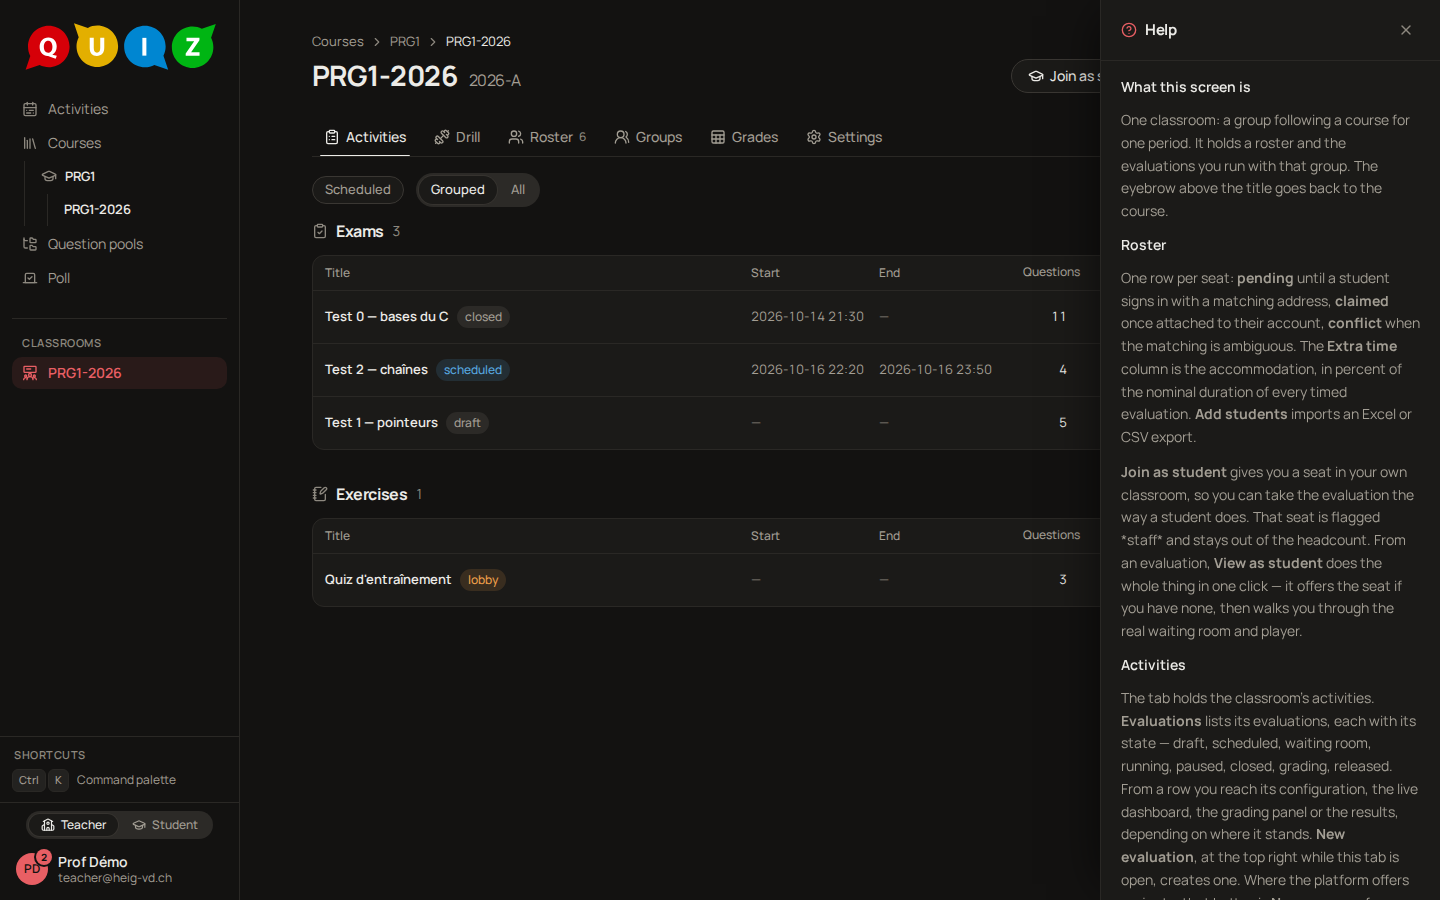This screenshot has height=900, width=1440.
Task: Click the Start column header in Exams
Action: 765,273
